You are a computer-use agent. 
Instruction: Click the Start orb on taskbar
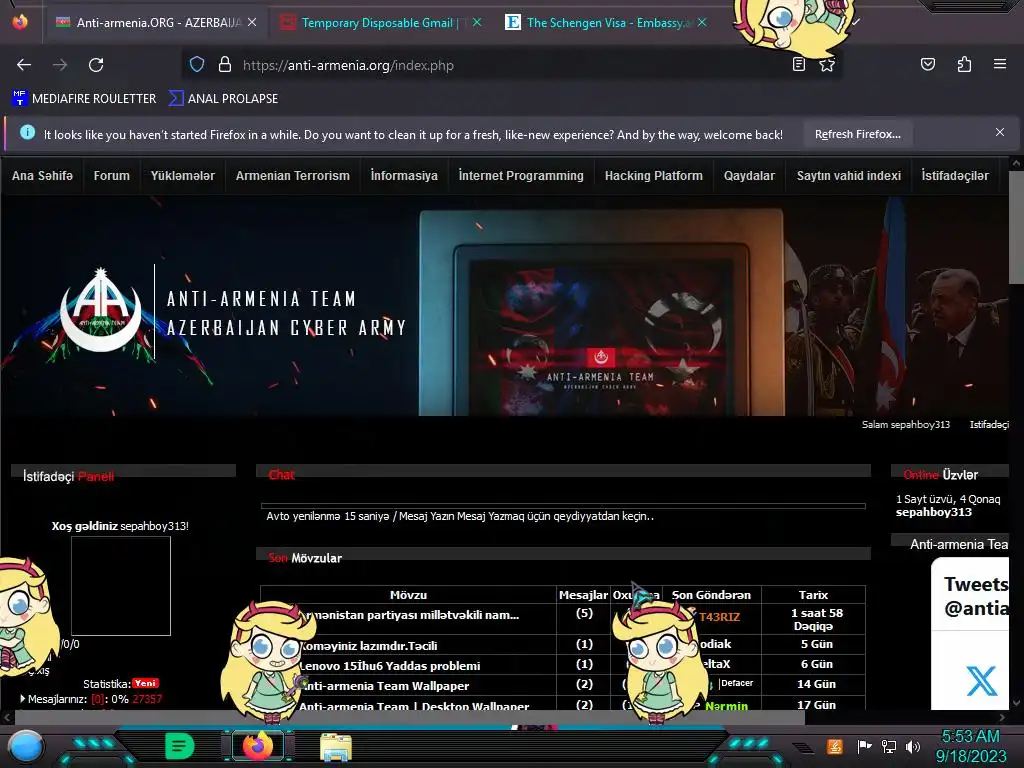click(x=26, y=746)
